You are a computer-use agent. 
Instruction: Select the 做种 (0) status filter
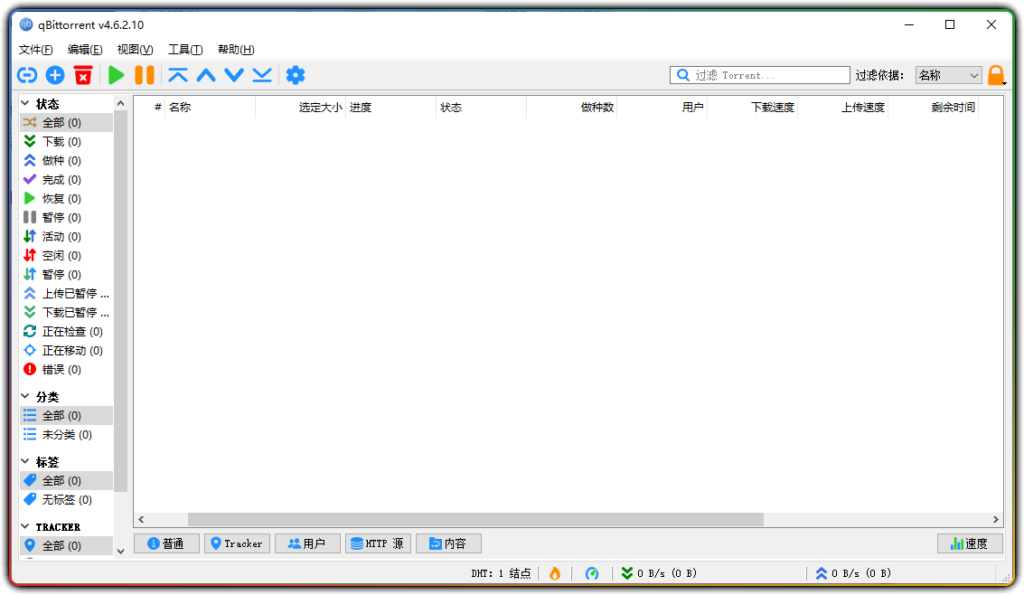pos(66,161)
